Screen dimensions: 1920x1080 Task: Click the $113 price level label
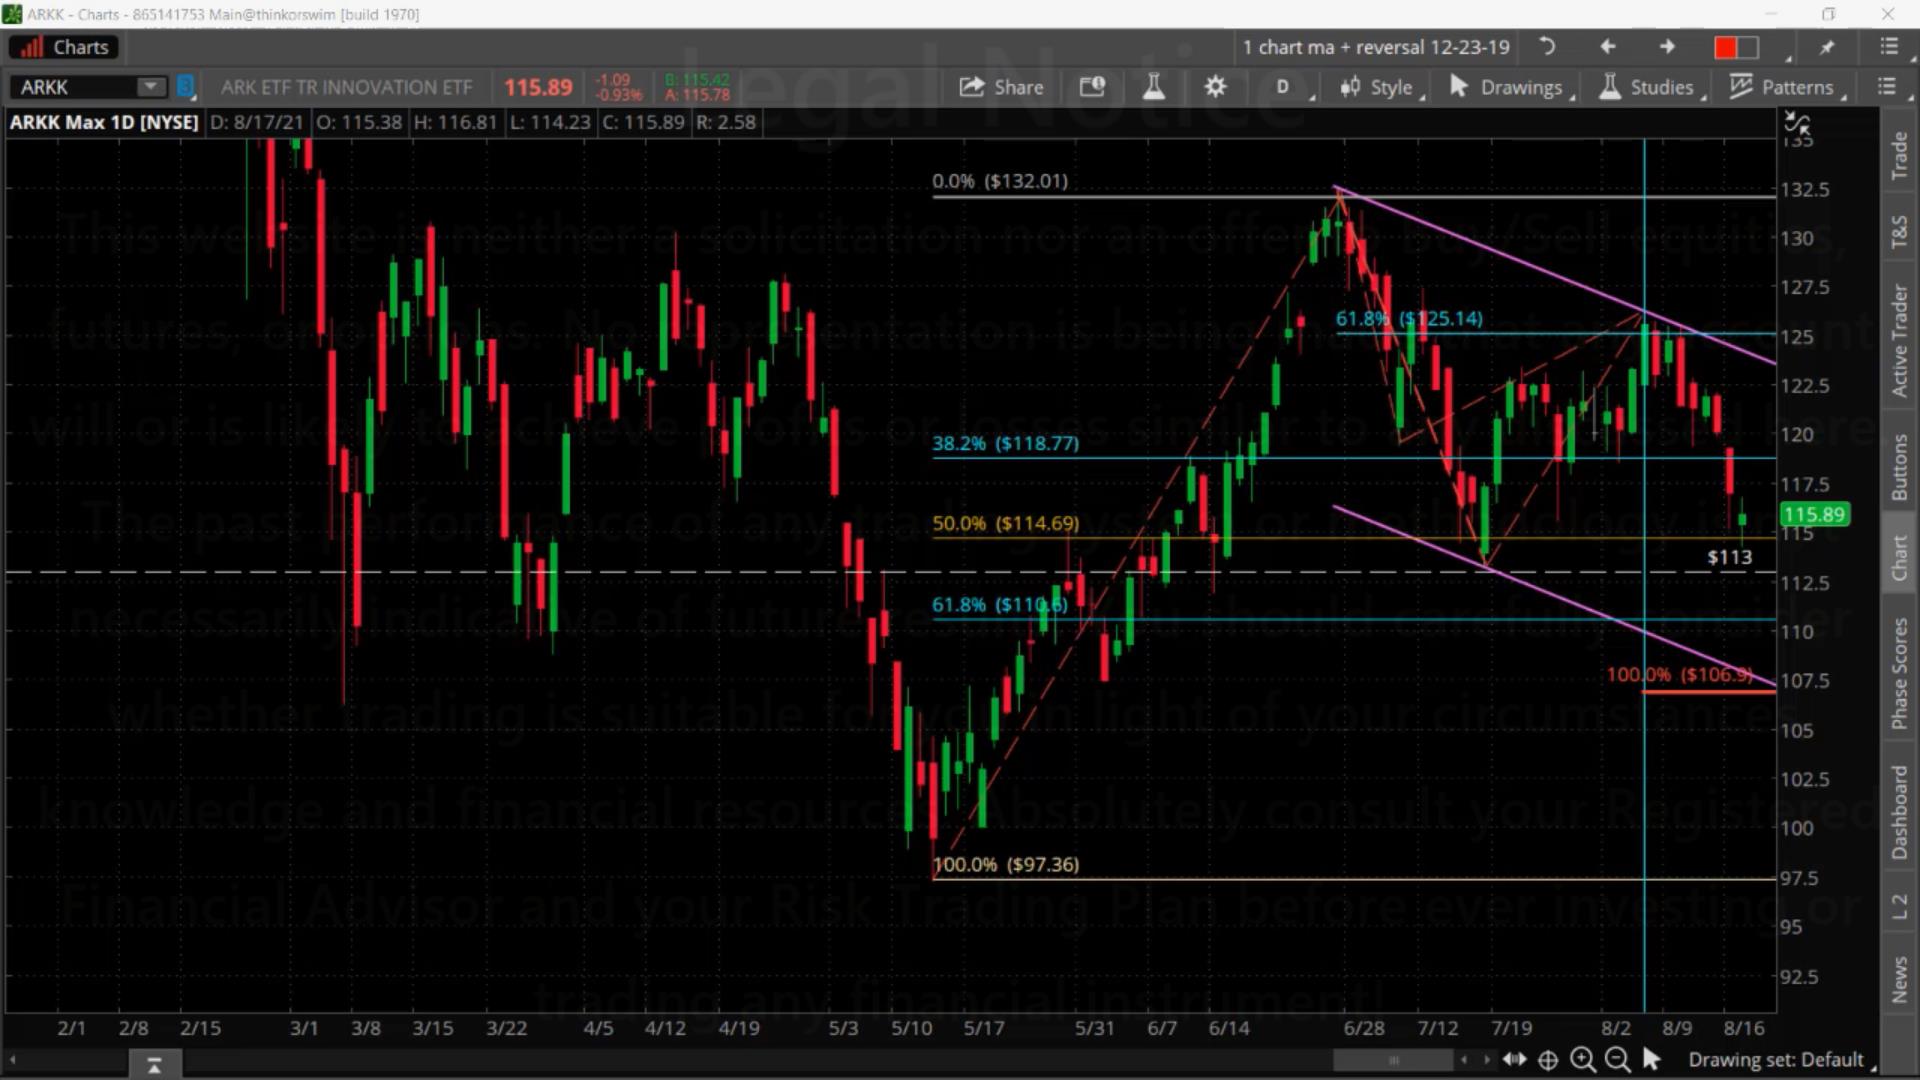(x=1729, y=557)
